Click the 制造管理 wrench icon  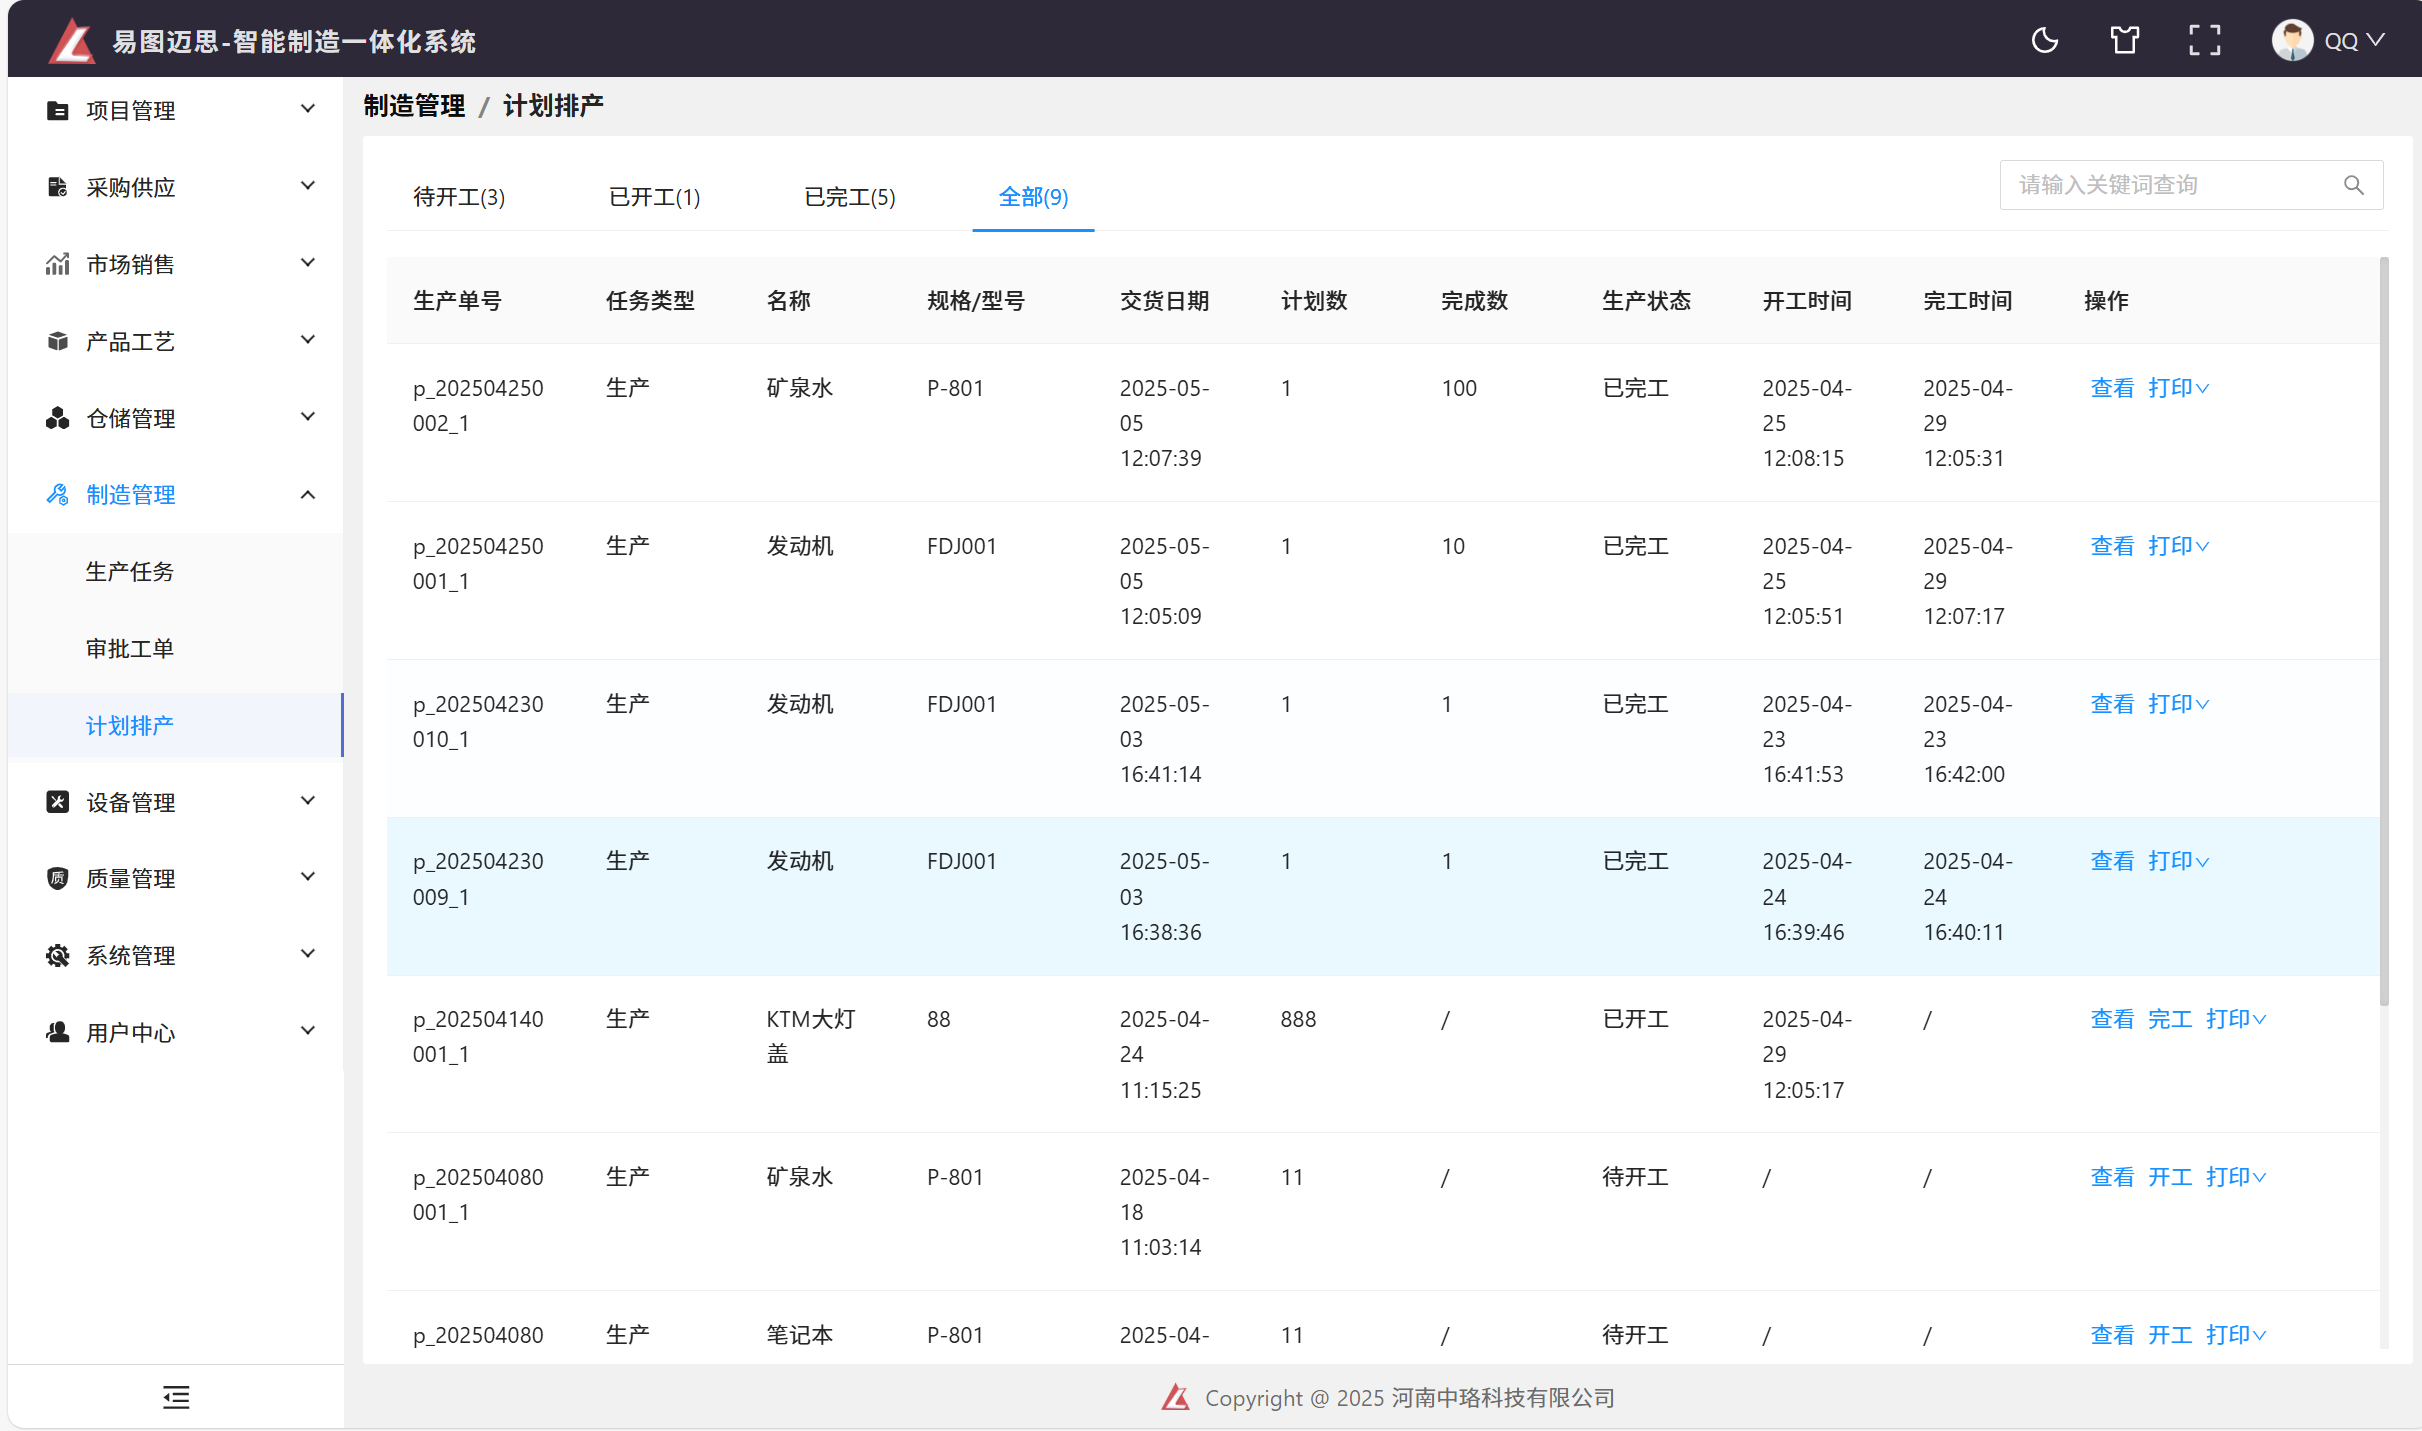58,494
